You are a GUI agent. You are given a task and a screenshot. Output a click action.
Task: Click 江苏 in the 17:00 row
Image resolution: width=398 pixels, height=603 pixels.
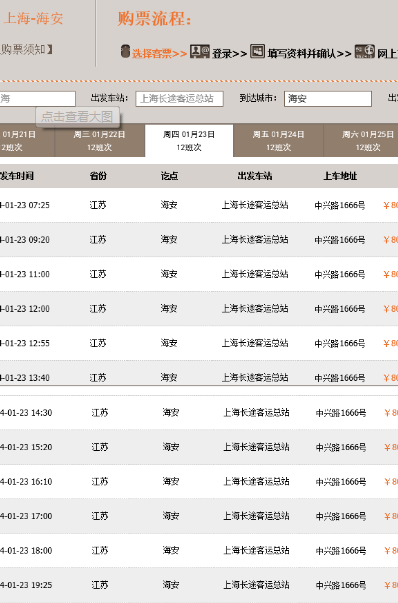pyautogui.click(x=100, y=516)
